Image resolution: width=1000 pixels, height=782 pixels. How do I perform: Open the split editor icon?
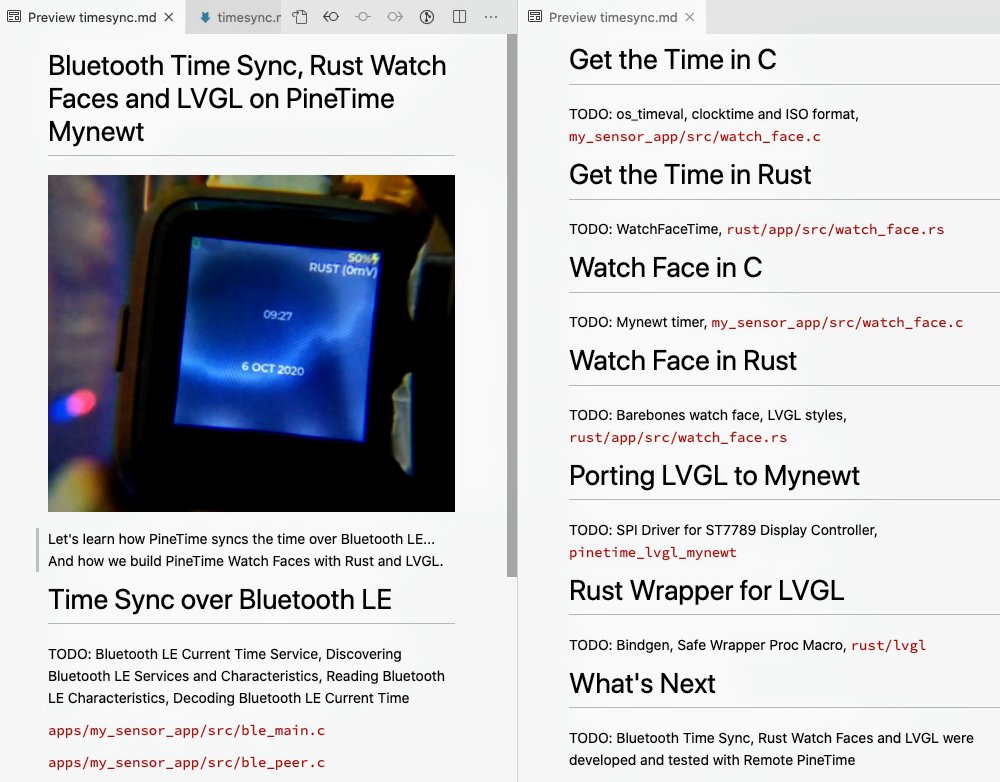coord(459,17)
